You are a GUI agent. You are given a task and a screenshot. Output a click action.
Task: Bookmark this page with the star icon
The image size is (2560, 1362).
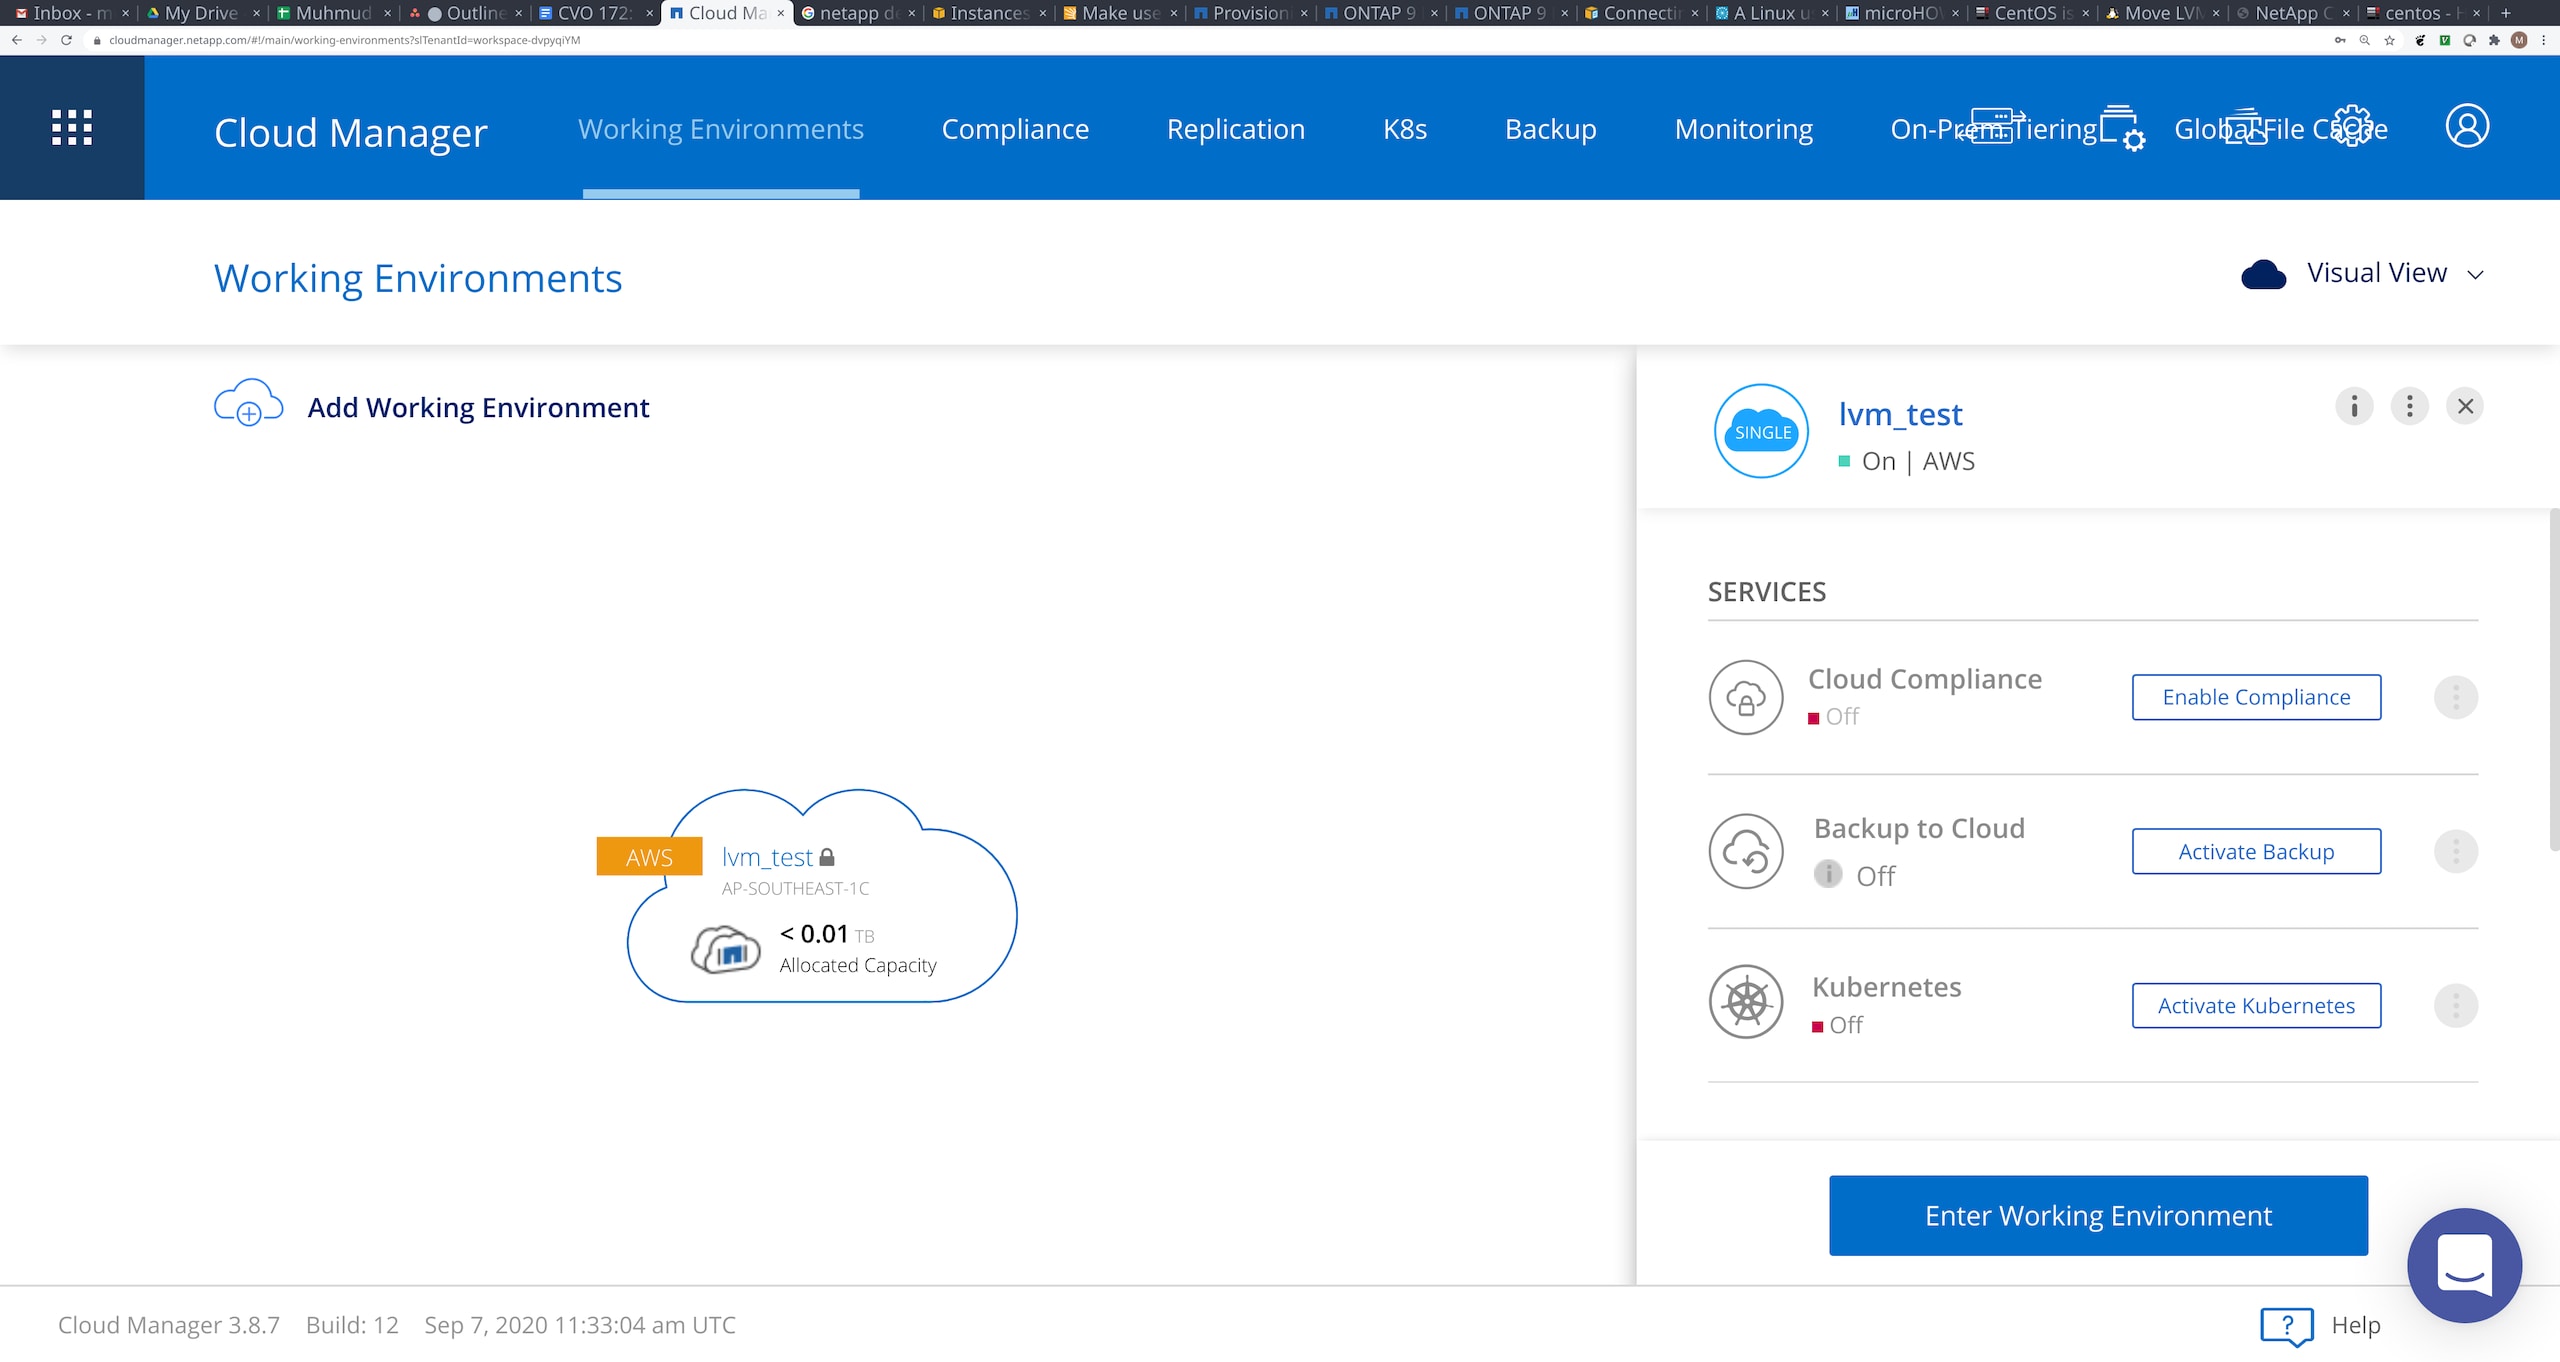pyautogui.click(x=2389, y=40)
